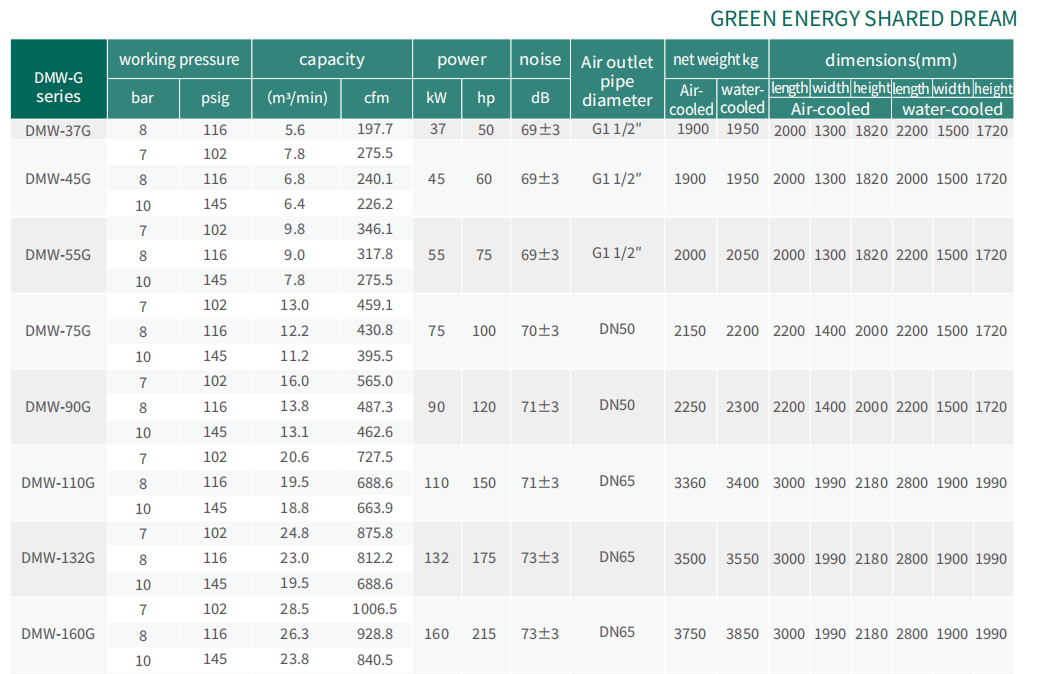Click the GREEN ENERGY SHARED DREAM title
The height and width of the screenshot is (674, 1044).
[x=863, y=18]
